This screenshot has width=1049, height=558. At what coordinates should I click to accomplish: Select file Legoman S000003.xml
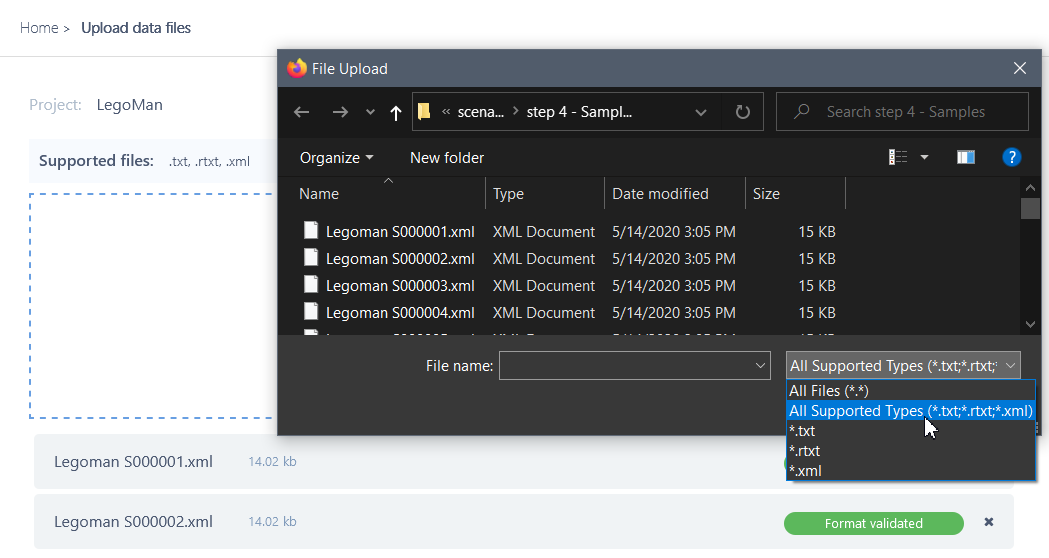pyautogui.click(x=399, y=285)
